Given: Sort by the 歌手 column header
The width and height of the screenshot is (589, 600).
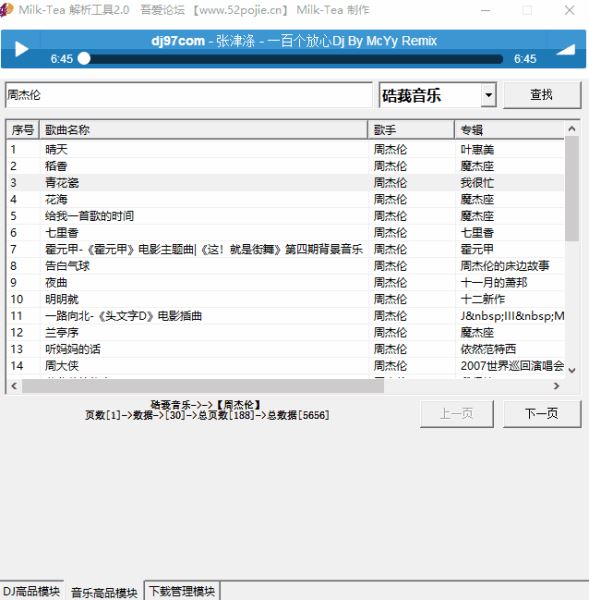Looking at the screenshot, I should coord(411,130).
